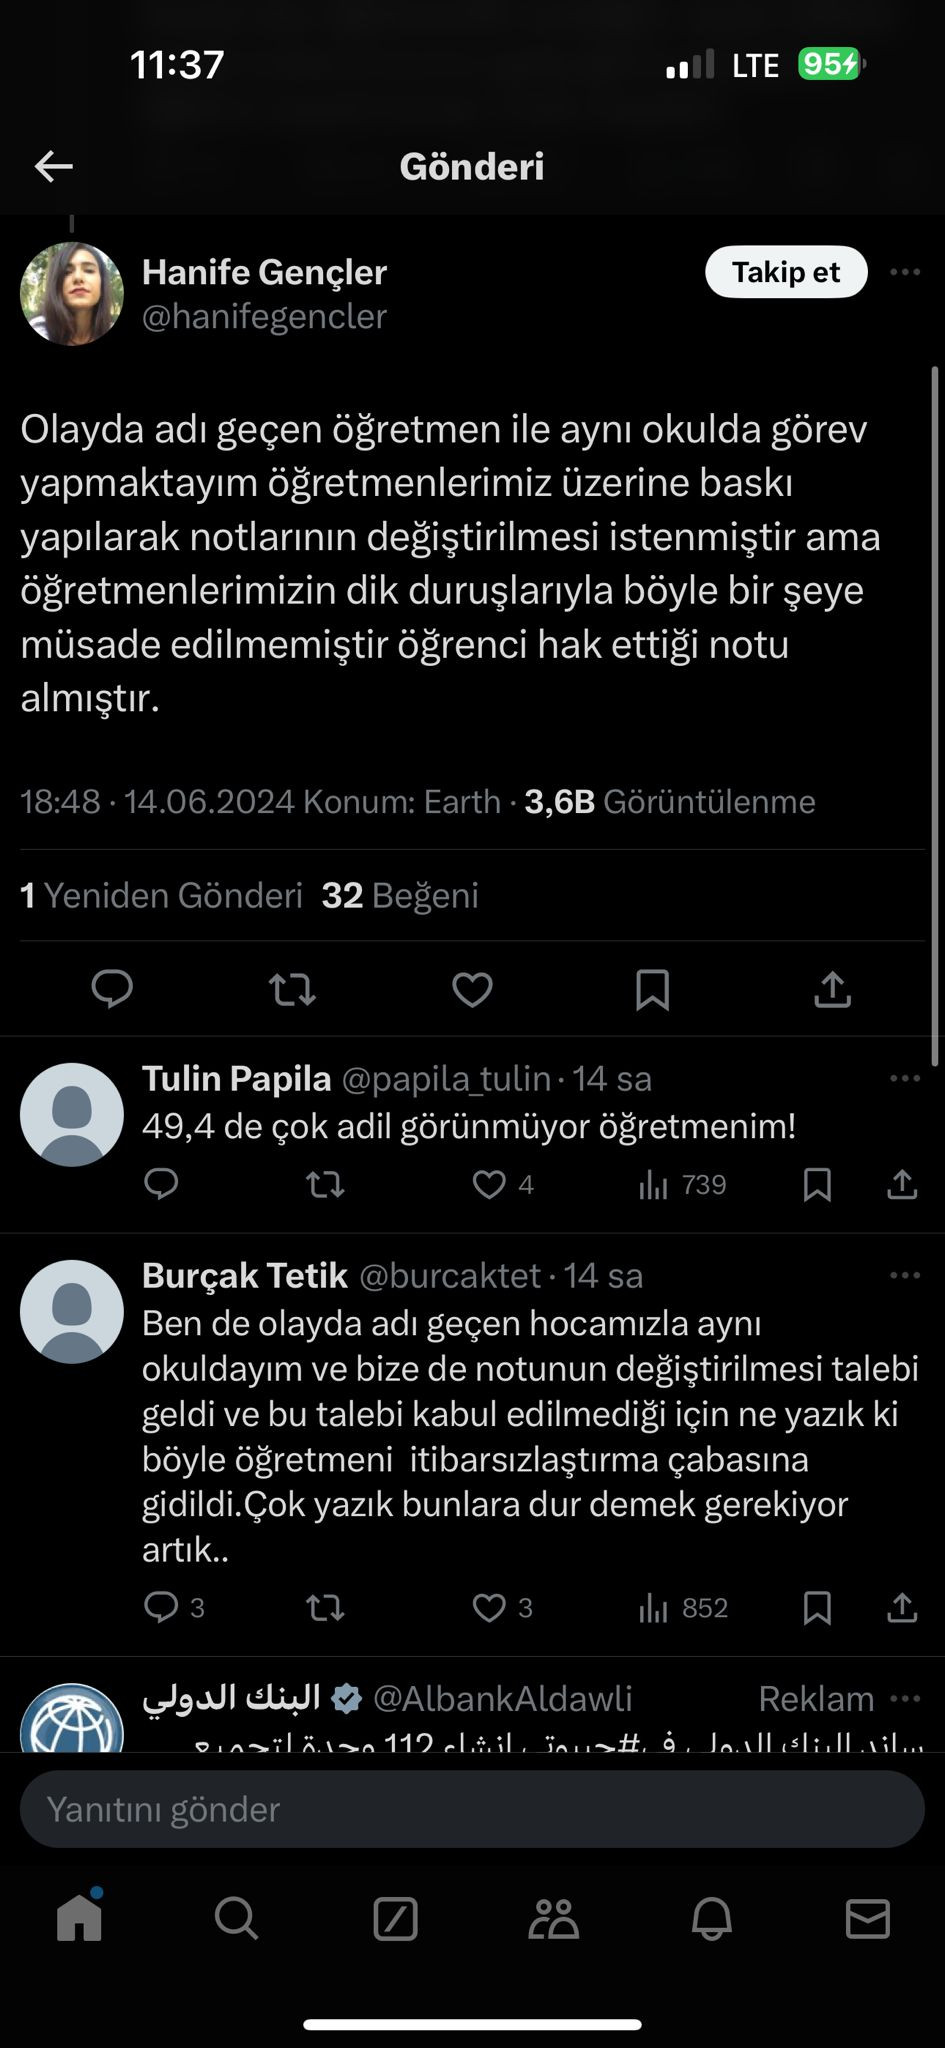Follow Hanife Gençler with Takip et
945x2048 pixels.
pos(786,272)
